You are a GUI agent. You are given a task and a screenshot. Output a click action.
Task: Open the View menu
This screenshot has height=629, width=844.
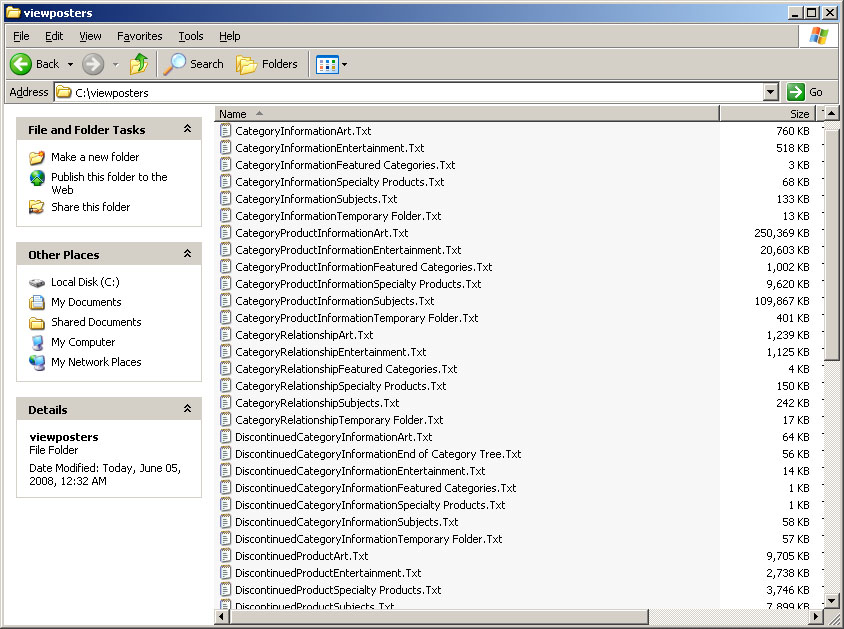(x=90, y=36)
